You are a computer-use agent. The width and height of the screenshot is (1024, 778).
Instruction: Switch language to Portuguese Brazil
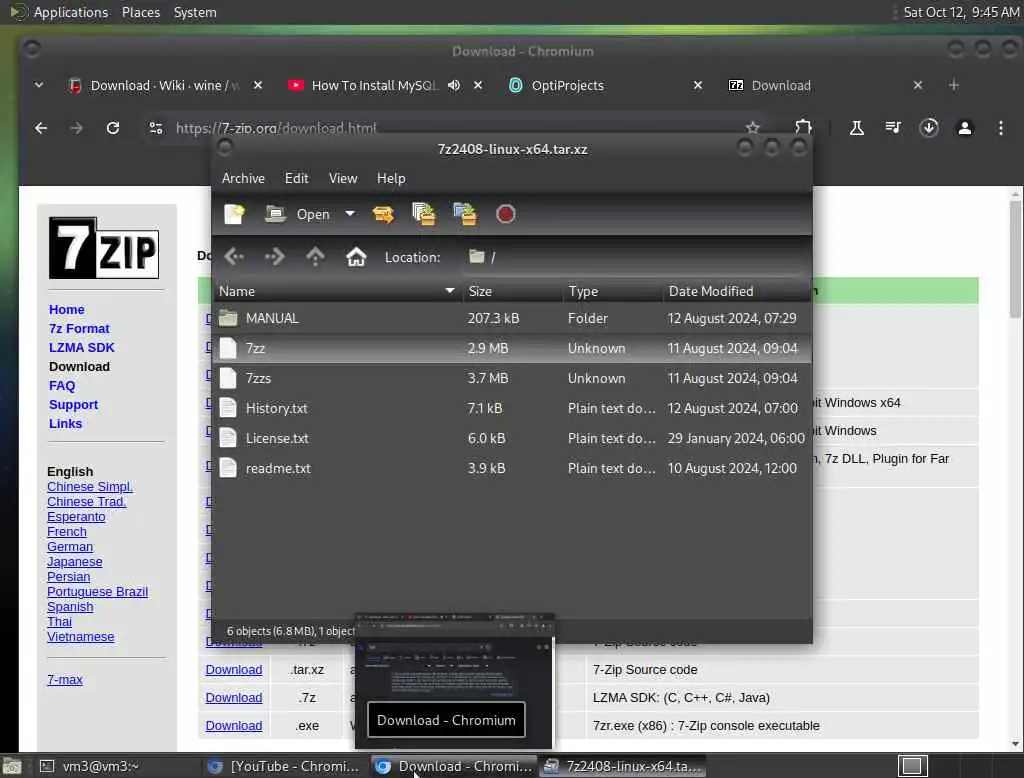pos(97,592)
